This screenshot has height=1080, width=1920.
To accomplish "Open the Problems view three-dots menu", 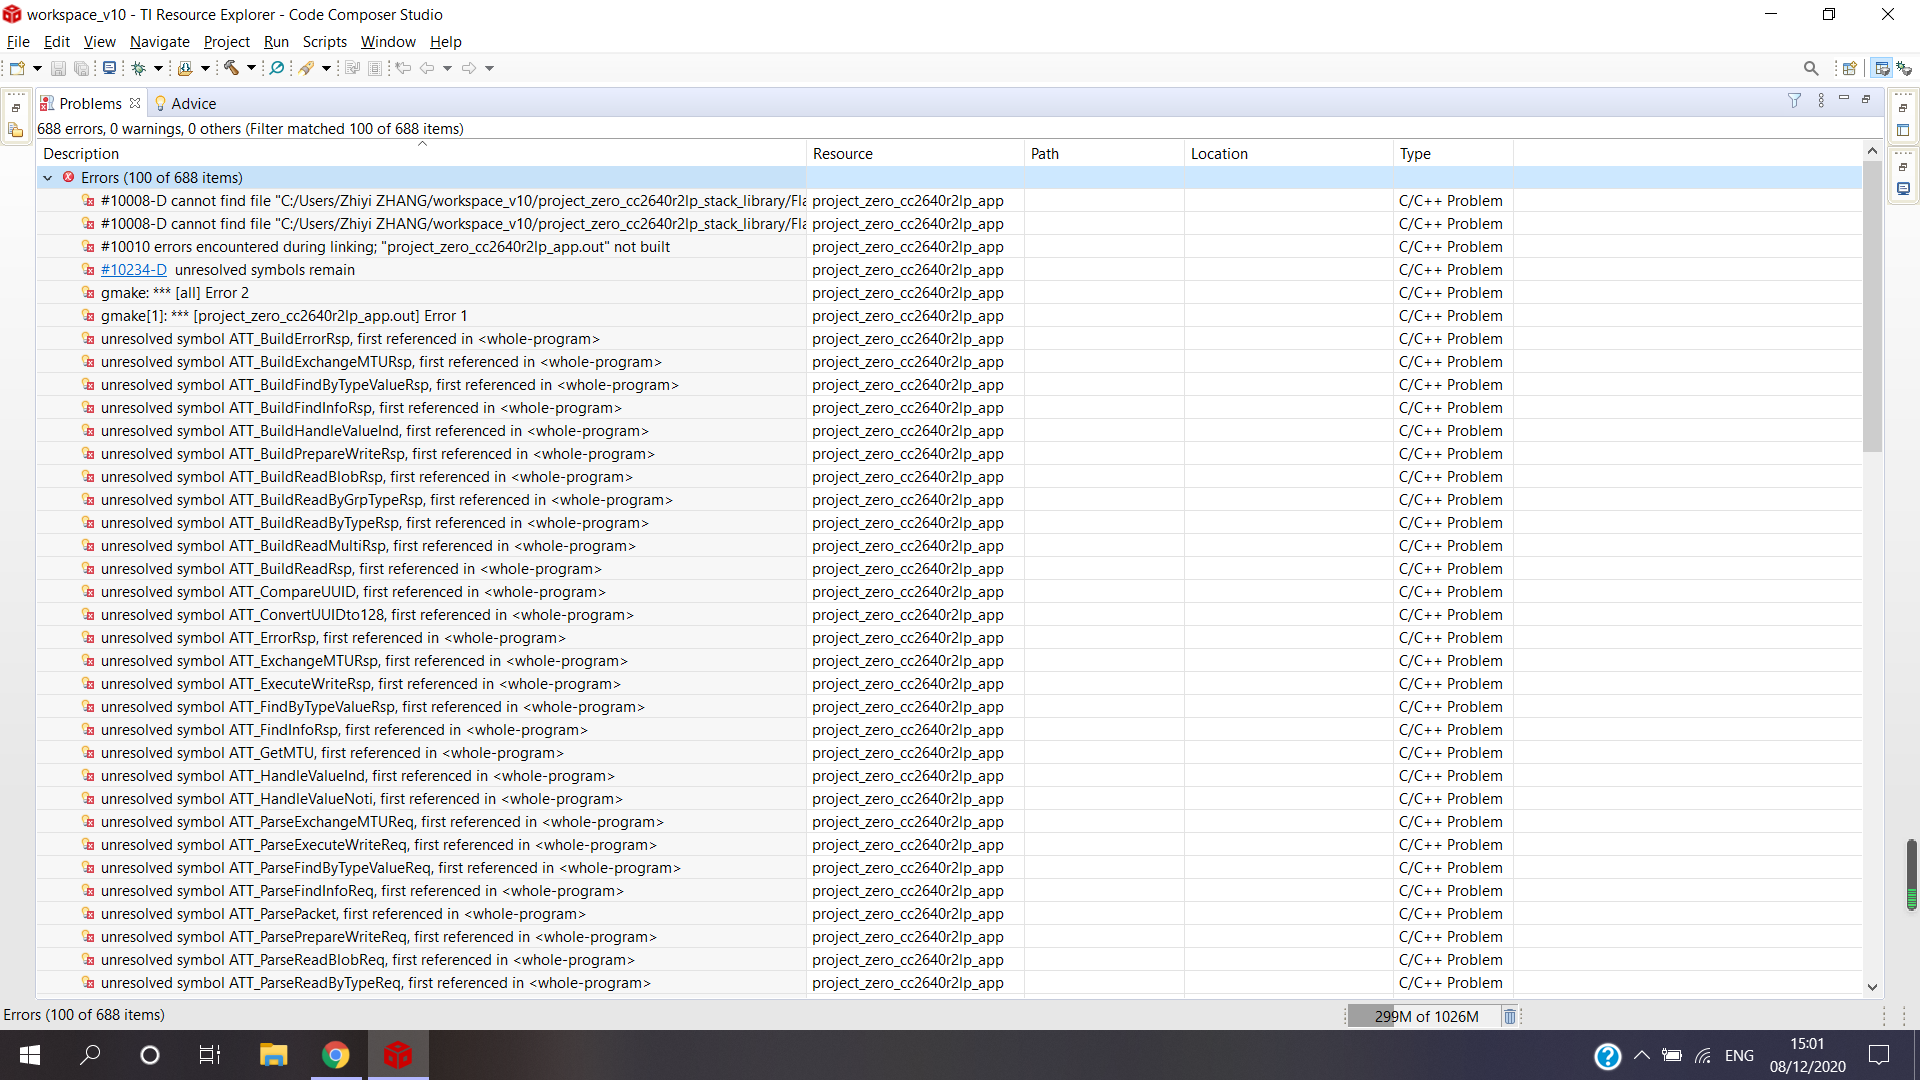I will coord(1821,101).
